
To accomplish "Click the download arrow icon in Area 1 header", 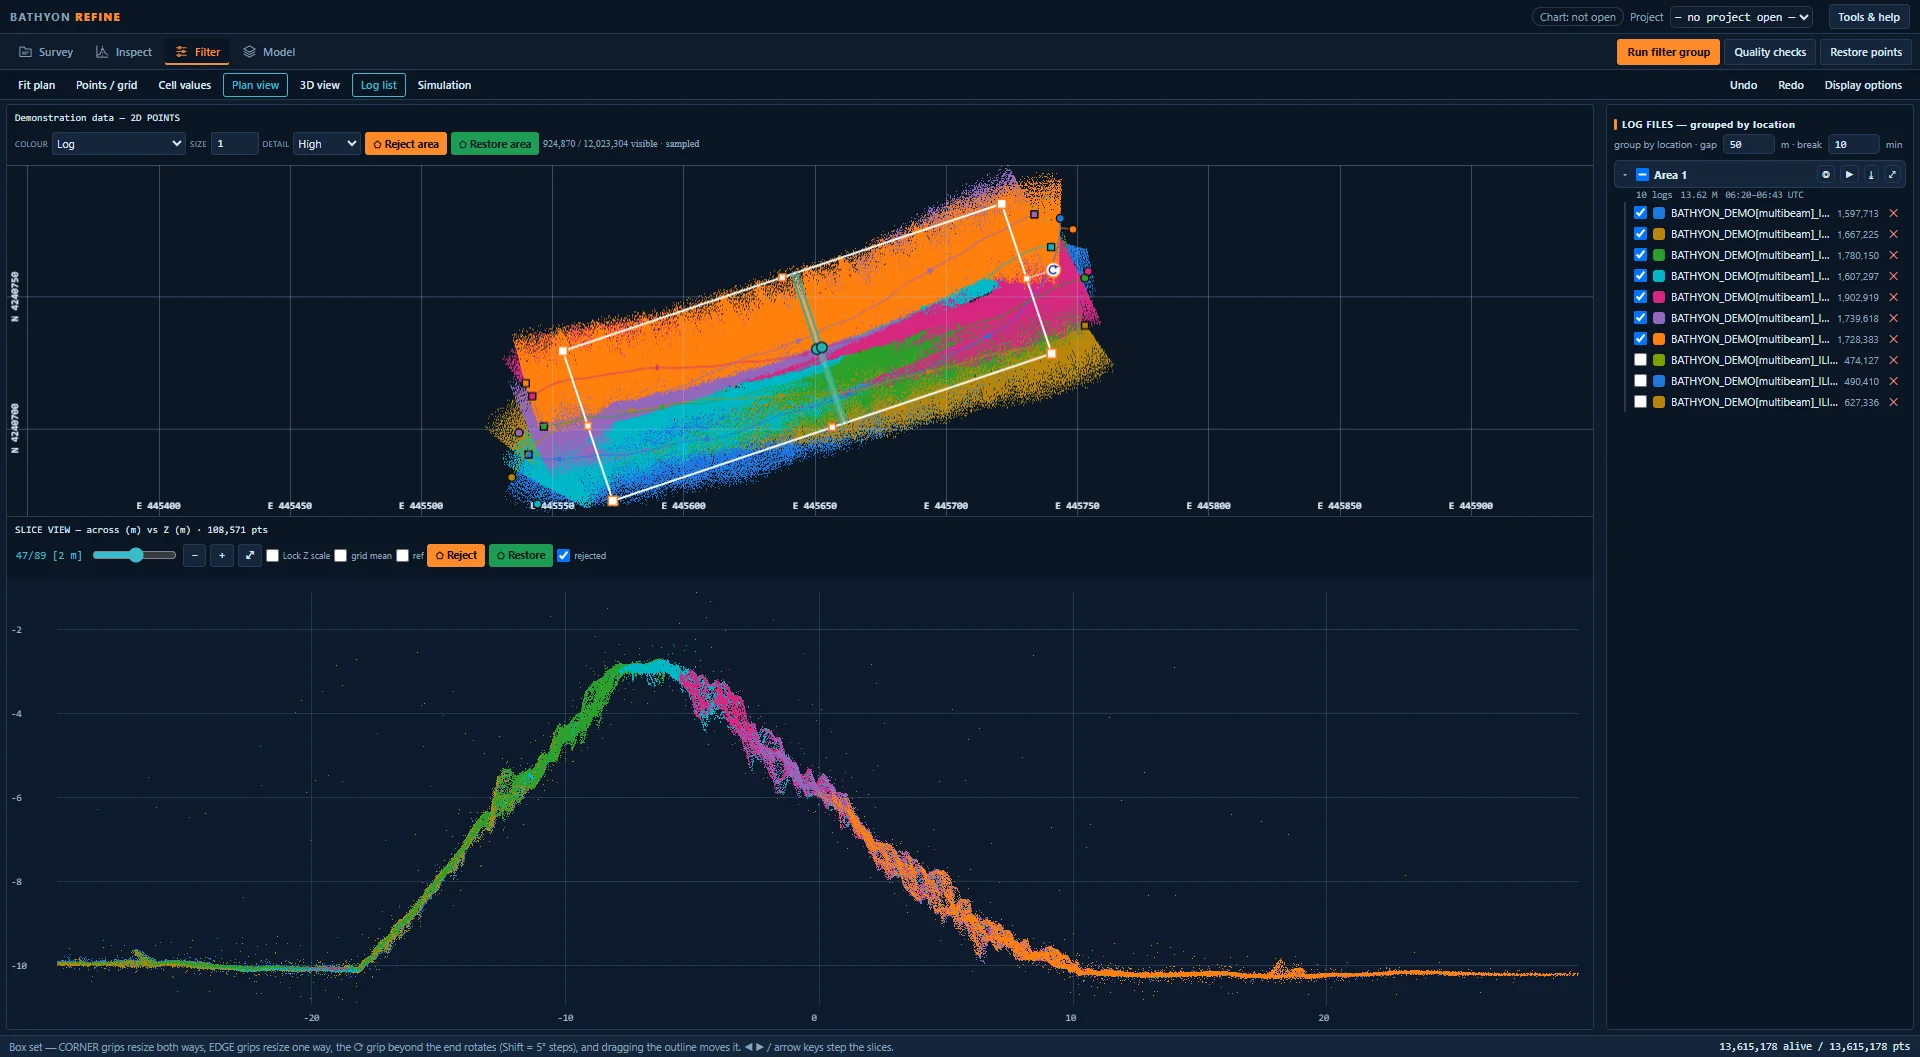I will point(1871,175).
